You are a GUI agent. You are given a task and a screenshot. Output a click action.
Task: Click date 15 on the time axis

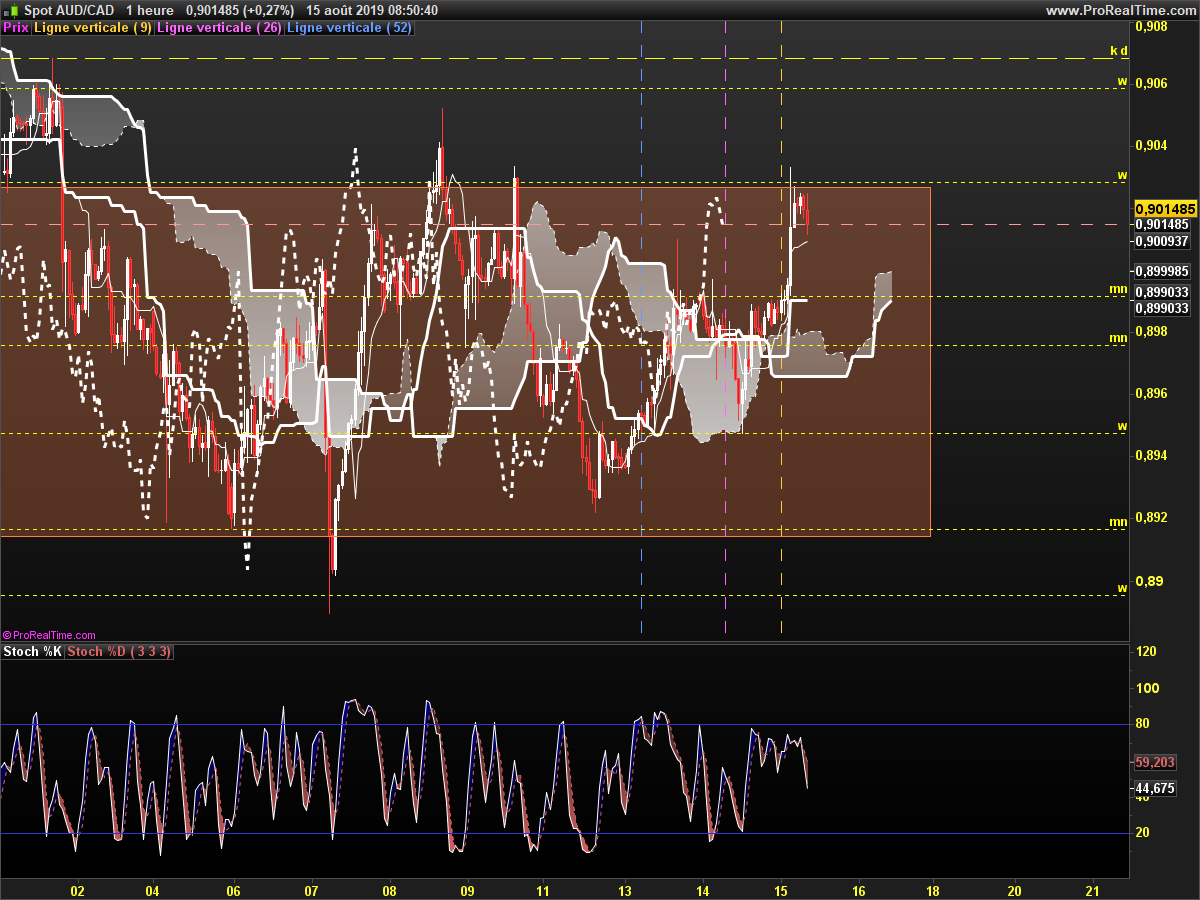(781, 890)
